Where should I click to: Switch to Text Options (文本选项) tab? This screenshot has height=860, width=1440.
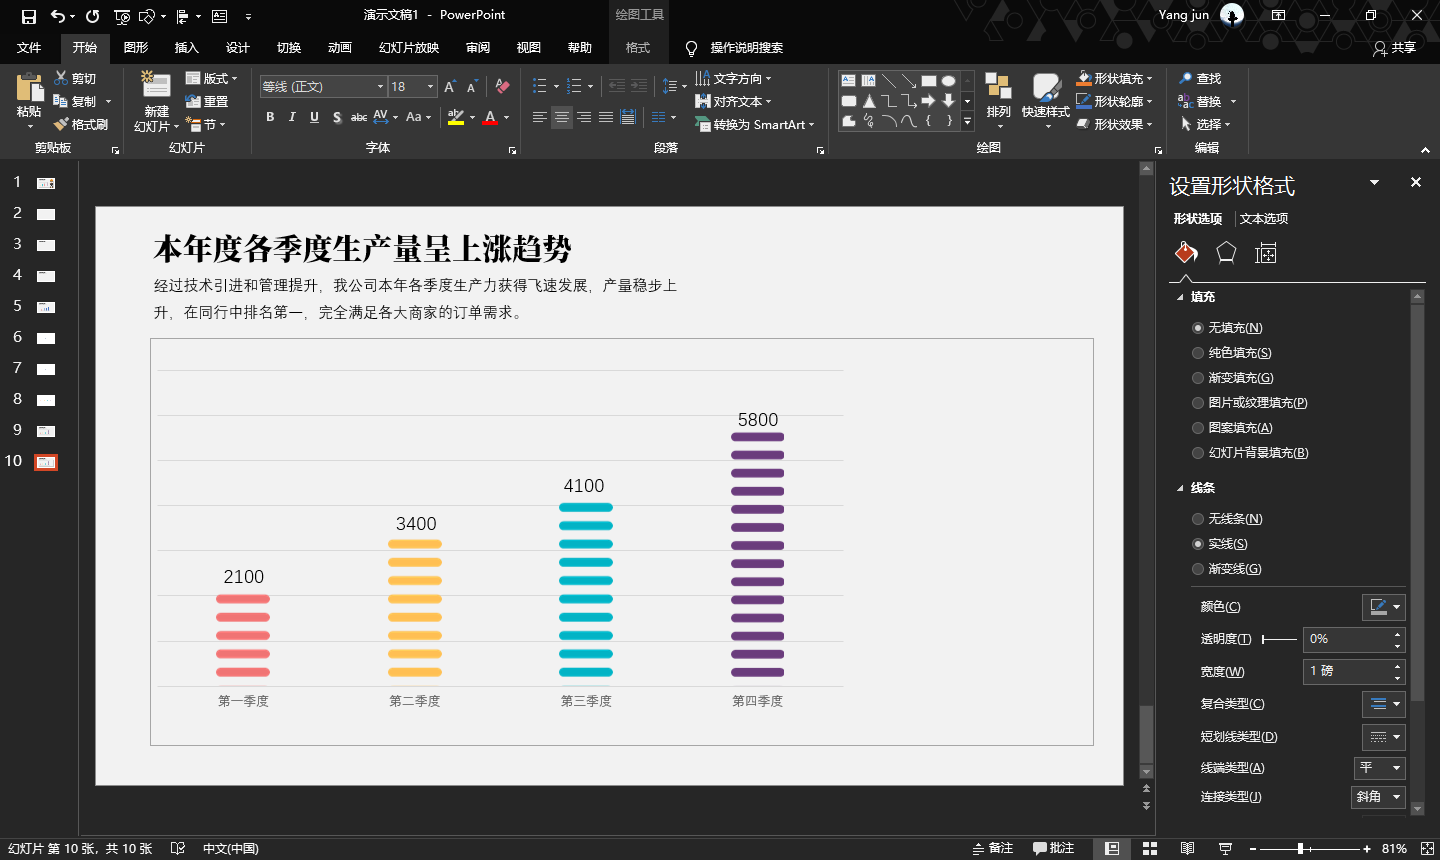tap(1264, 219)
